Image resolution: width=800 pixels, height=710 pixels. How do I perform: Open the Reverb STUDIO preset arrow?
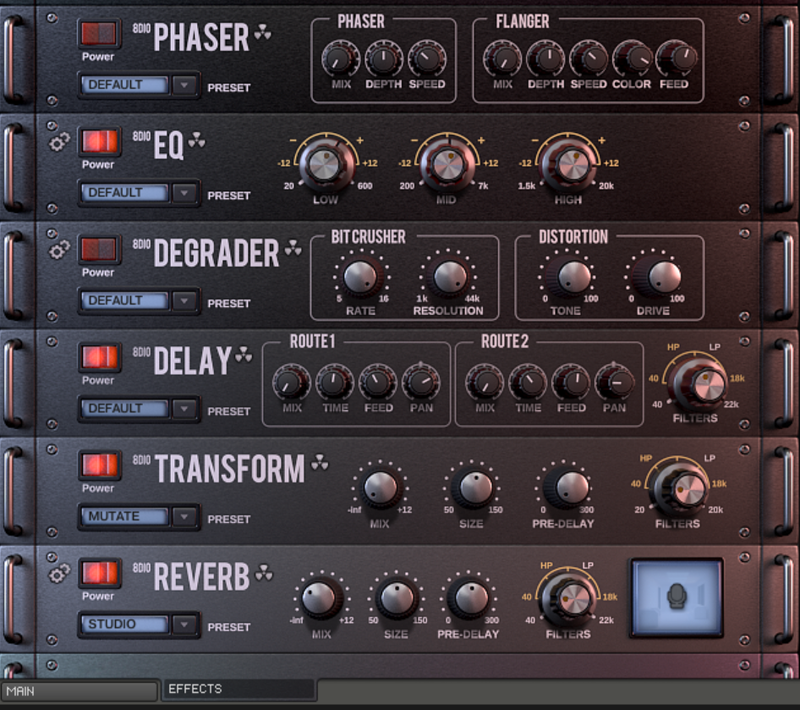pos(184,624)
